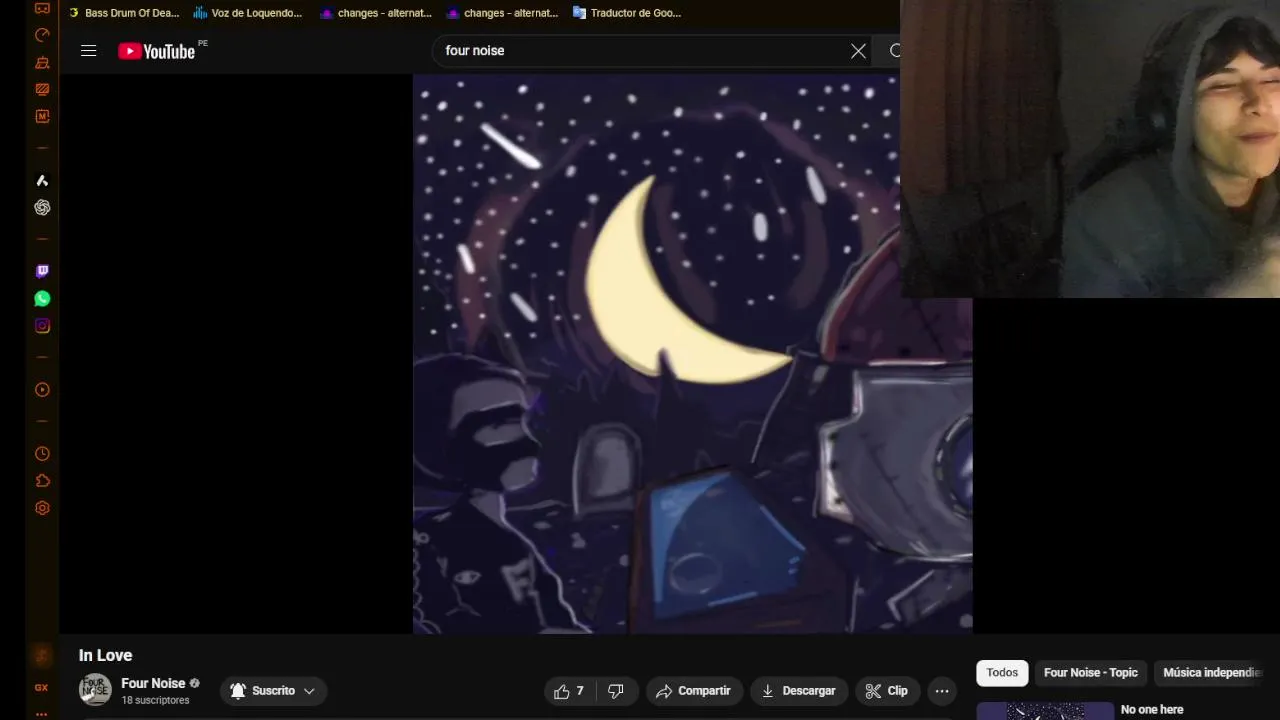Dislike the video with thumbs down
Image resolution: width=1280 pixels, height=720 pixels.
tap(616, 691)
